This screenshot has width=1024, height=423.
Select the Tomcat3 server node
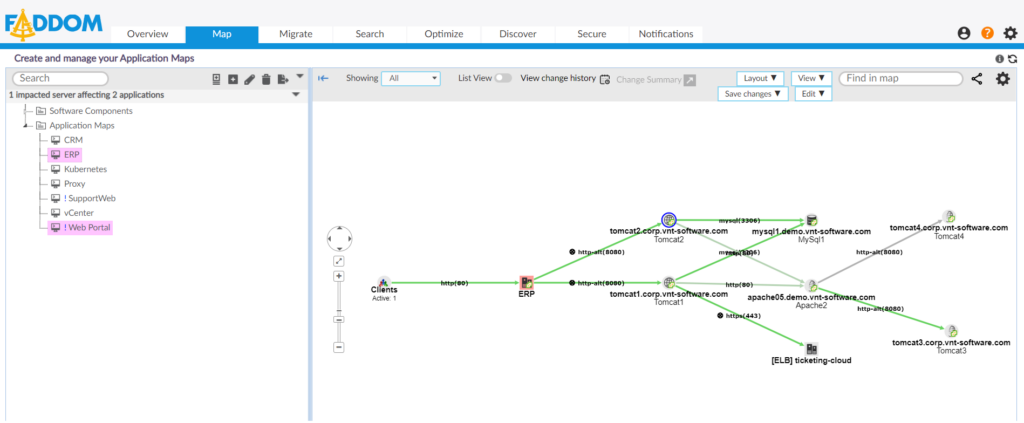pyautogui.click(x=952, y=331)
